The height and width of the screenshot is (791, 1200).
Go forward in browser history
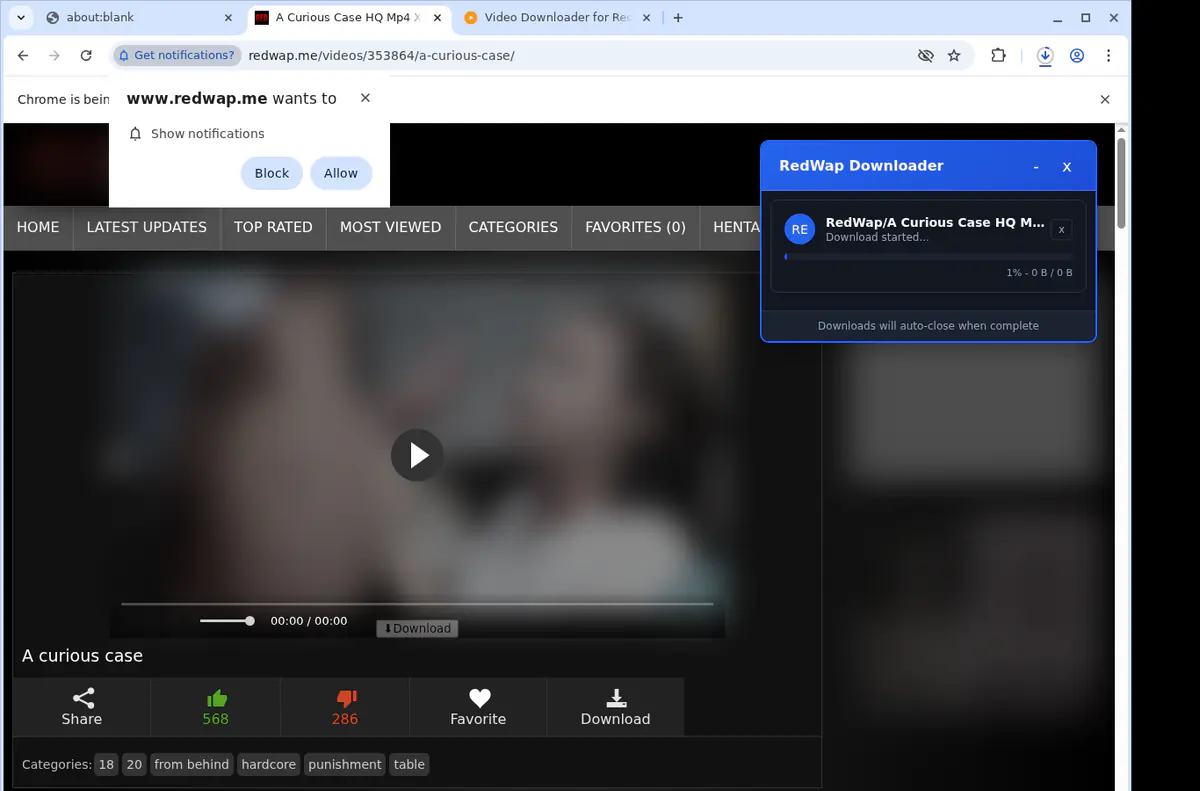pos(55,56)
